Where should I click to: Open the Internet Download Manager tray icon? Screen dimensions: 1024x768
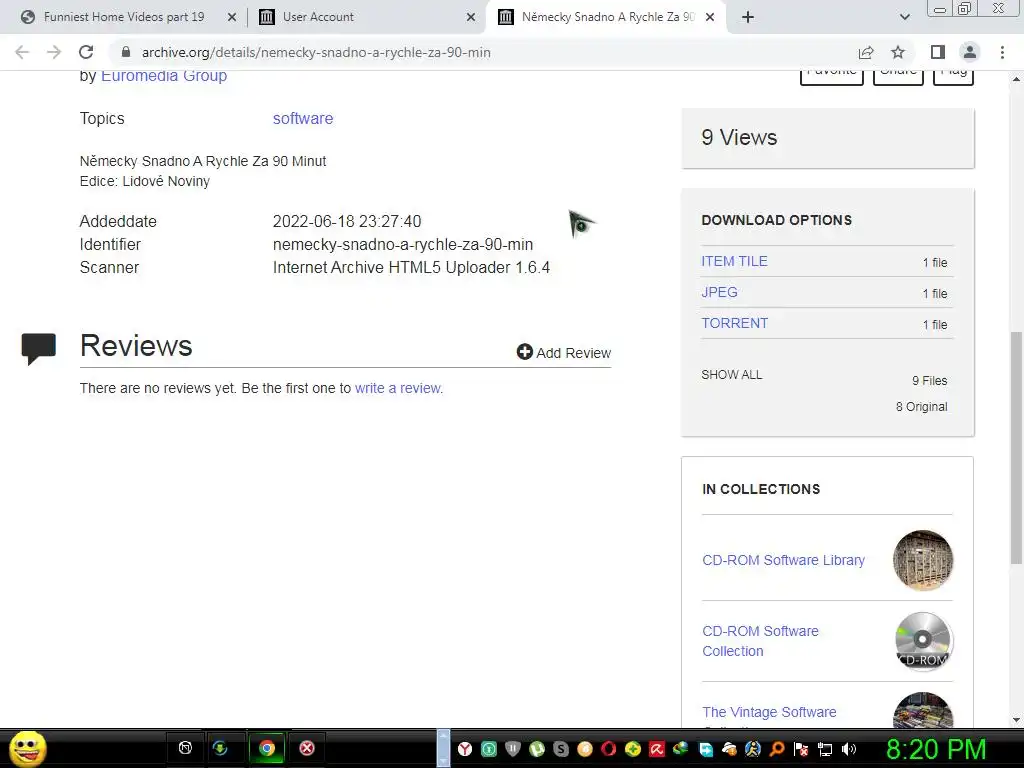pos(680,749)
